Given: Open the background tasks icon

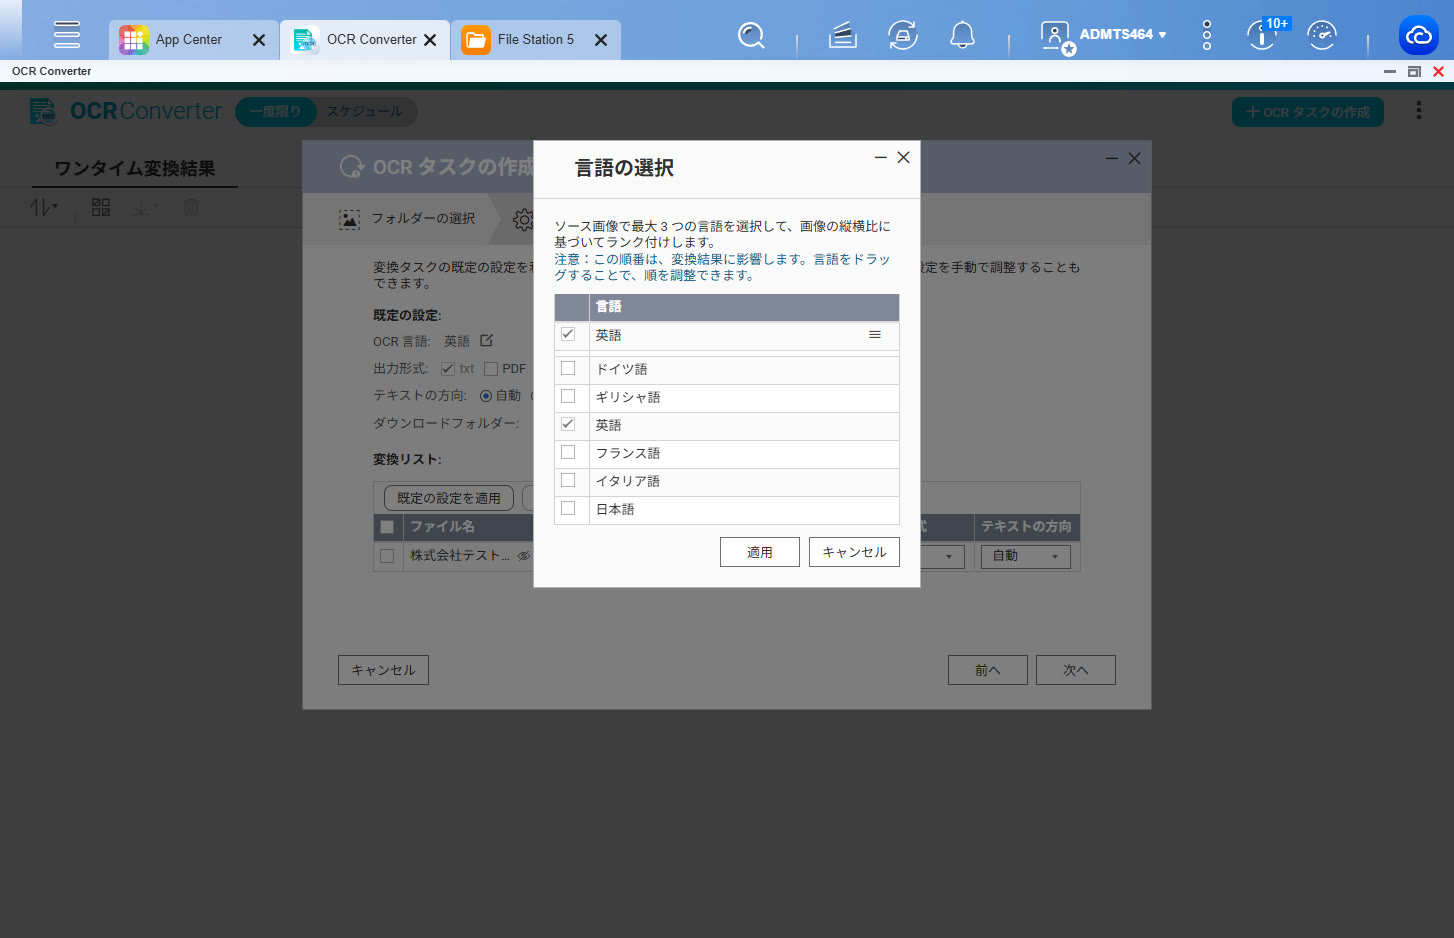Looking at the screenshot, I should pos(843,36).
